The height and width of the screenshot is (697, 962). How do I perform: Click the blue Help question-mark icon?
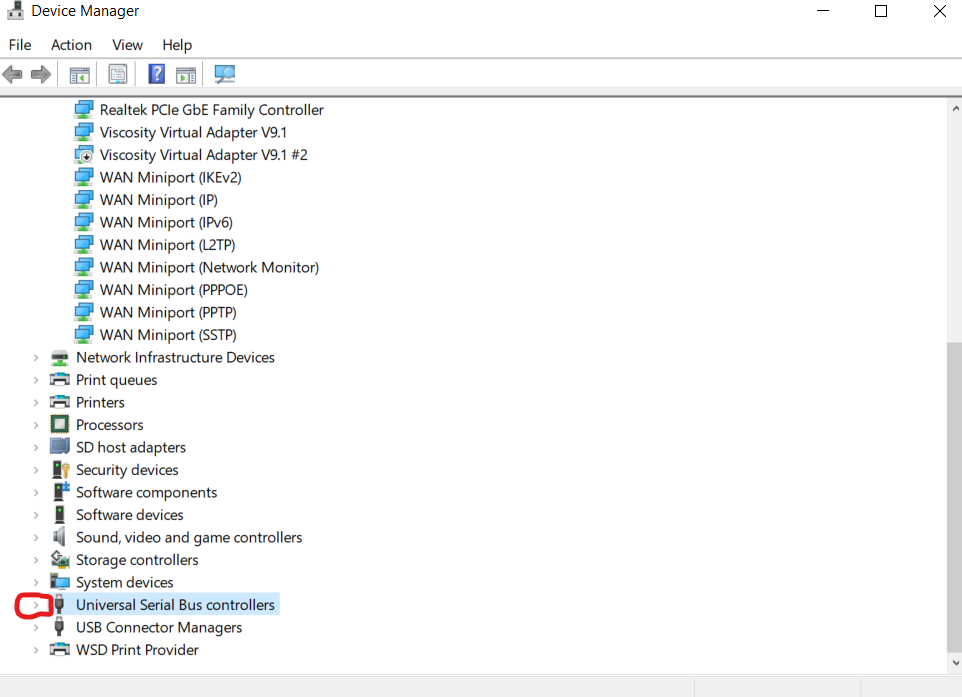[156, 74]
